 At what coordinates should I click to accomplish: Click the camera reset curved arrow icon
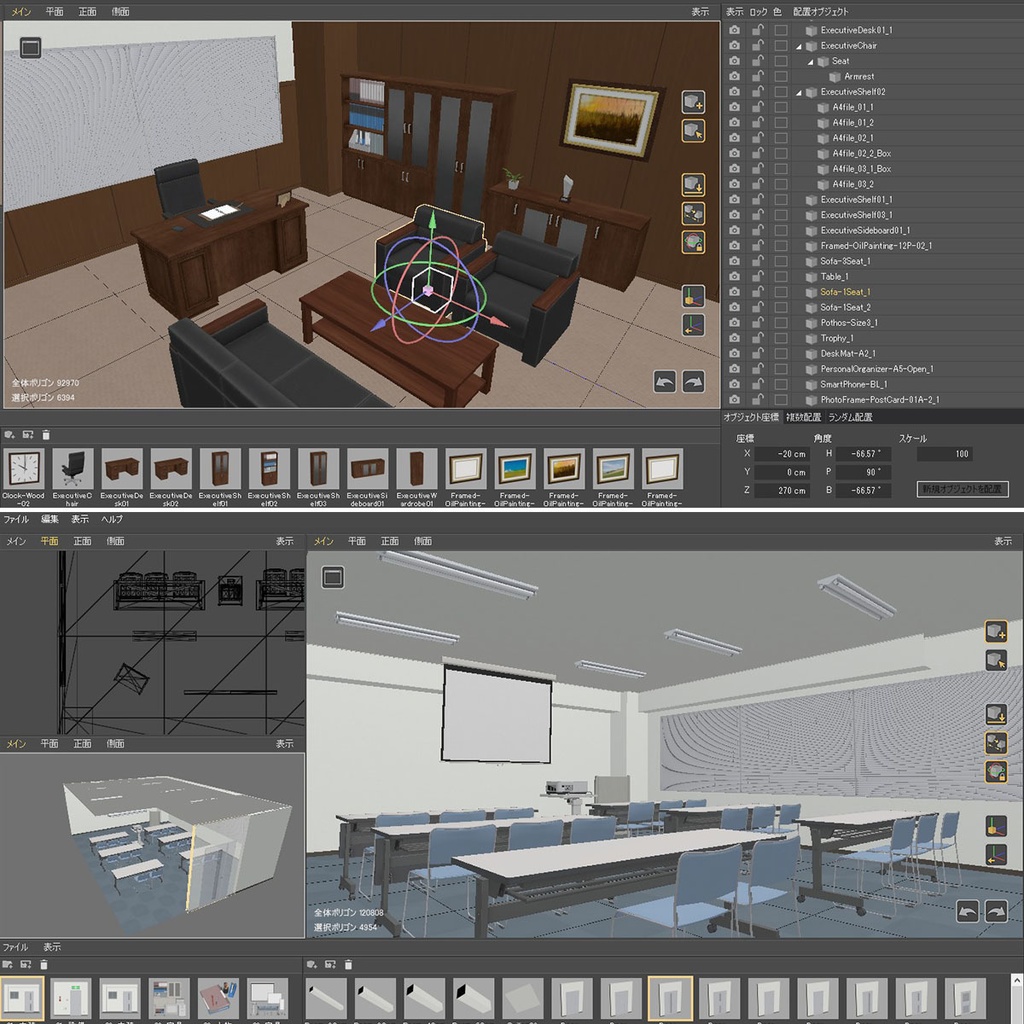pyautogui.click(x=665, y=381)
